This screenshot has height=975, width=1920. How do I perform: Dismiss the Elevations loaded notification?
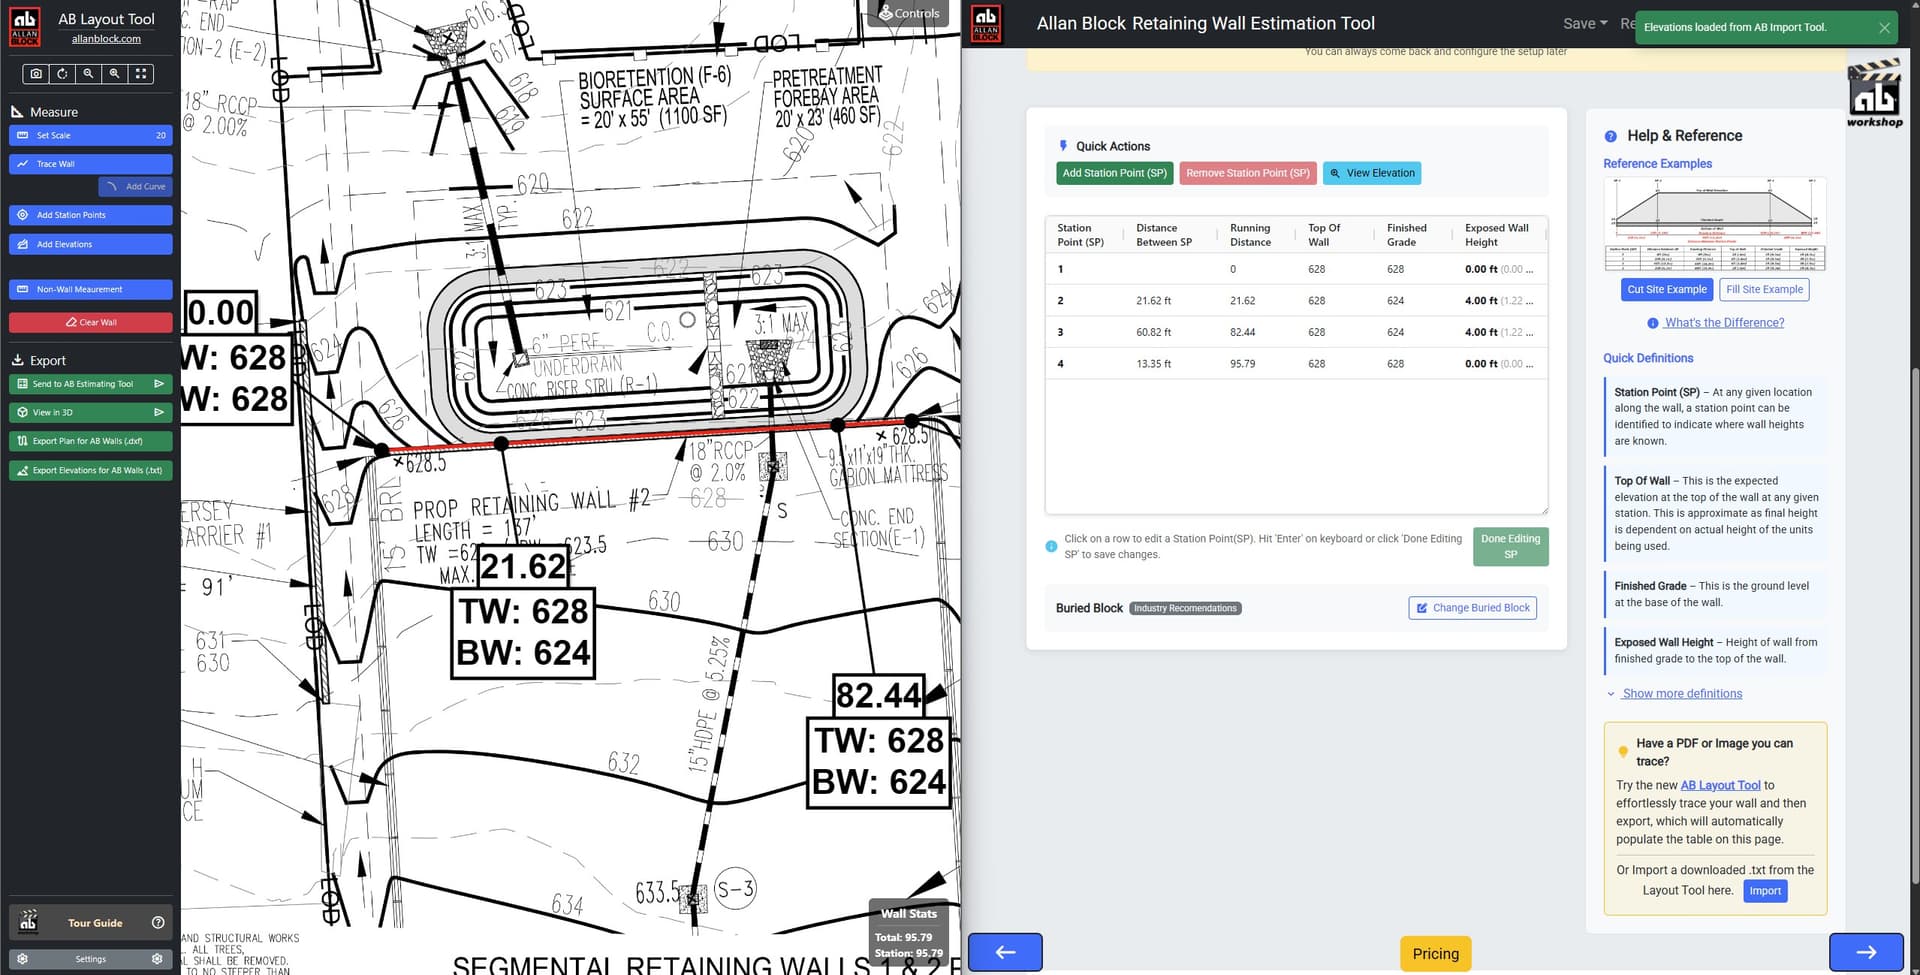[1885, 27]
